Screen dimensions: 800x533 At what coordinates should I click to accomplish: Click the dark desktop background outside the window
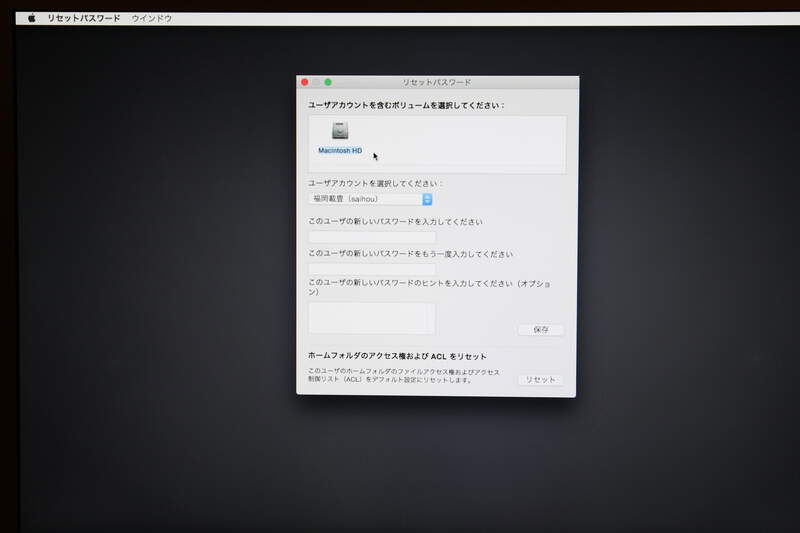(150, 300)
